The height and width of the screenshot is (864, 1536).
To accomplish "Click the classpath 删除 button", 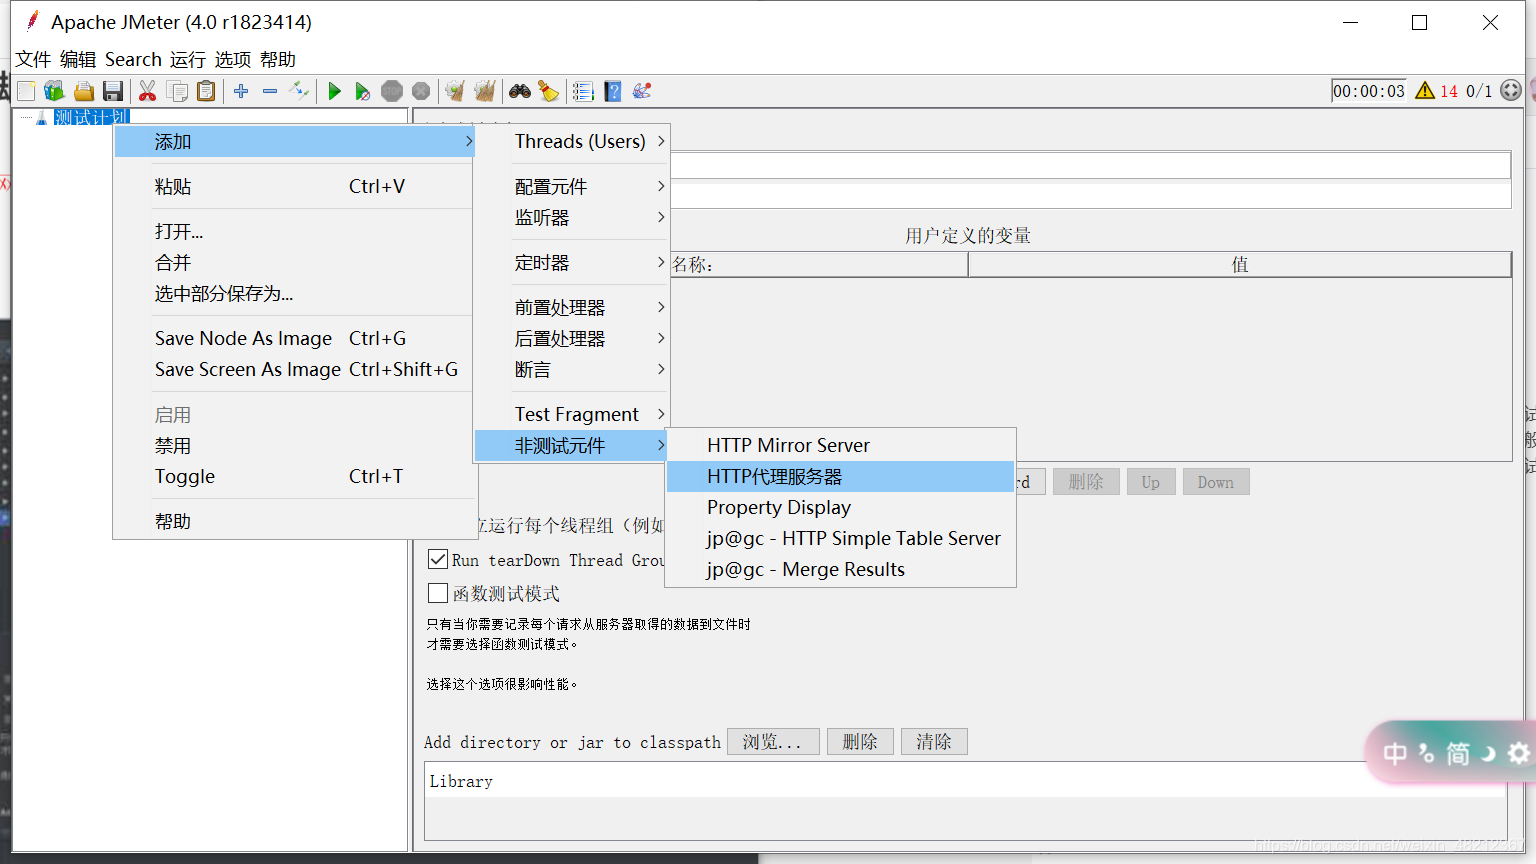I will pos(860,742).
